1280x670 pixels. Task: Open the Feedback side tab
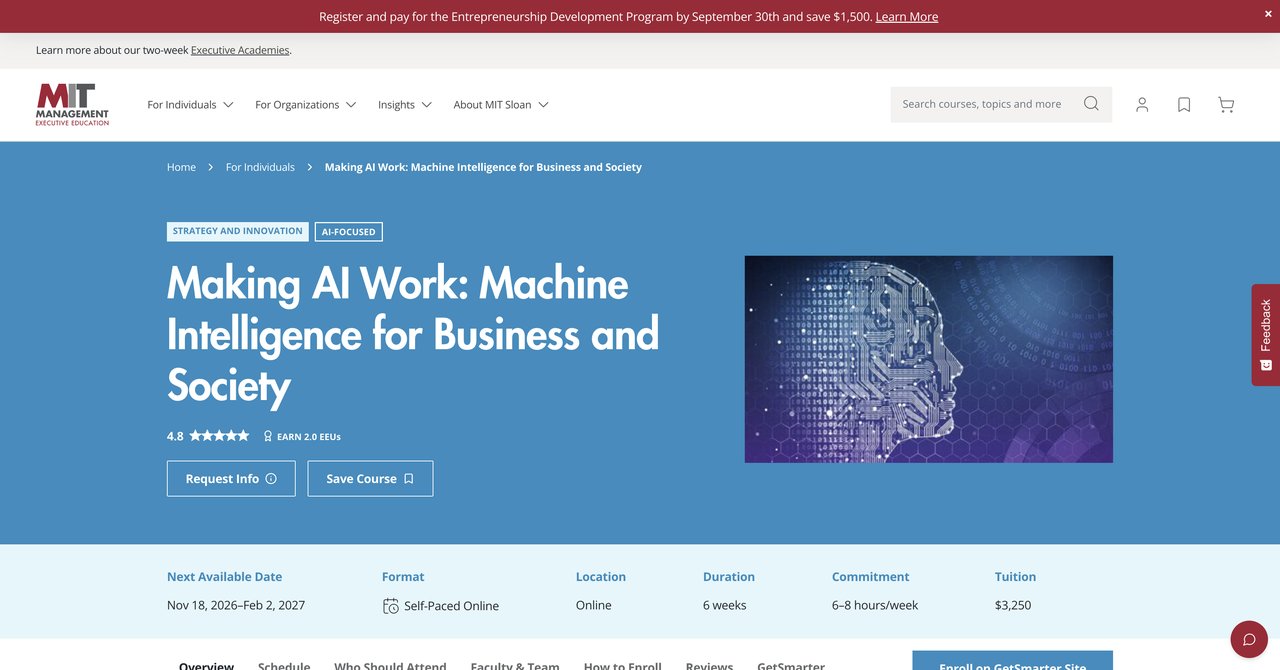tap(1266, 334)
